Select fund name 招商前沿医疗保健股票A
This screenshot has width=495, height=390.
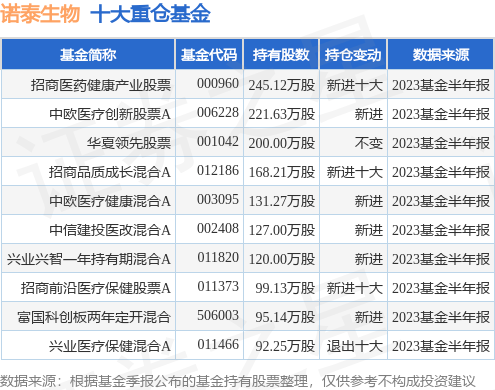point(96,288)
